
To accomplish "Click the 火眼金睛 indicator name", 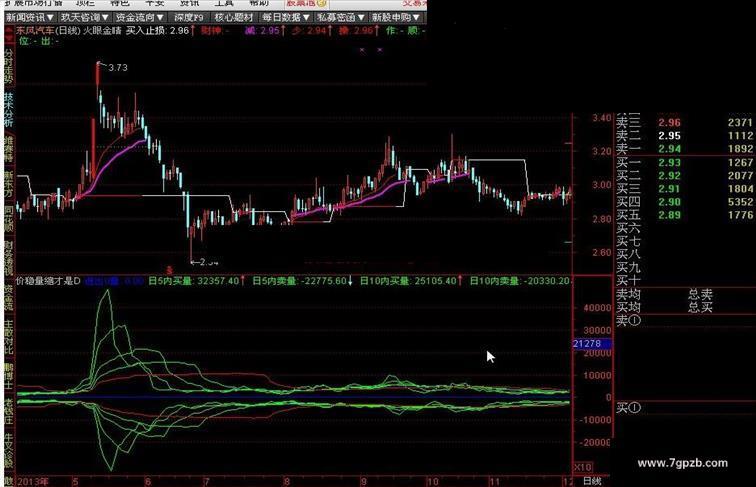I will pyautogui.click(x=102, y=30).
